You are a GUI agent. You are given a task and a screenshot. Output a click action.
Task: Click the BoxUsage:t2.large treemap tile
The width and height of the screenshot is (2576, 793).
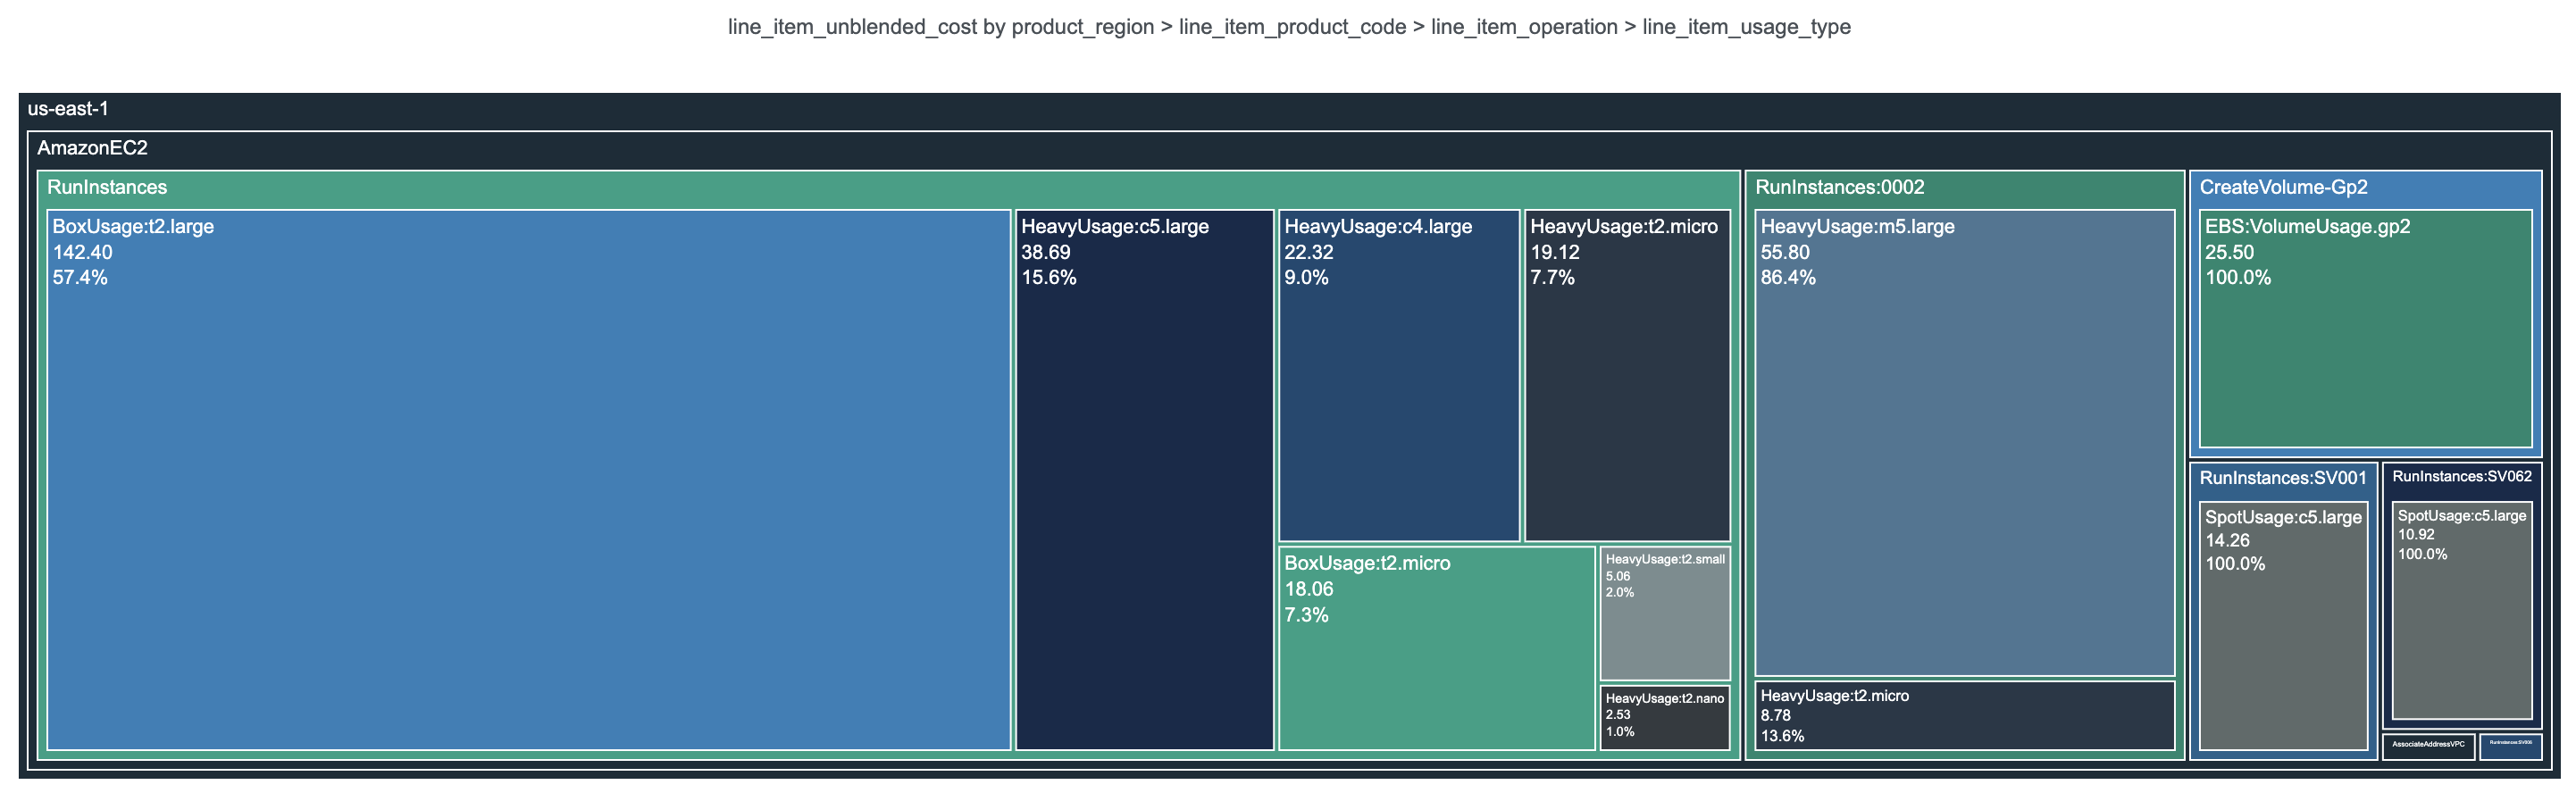(528, 480)
